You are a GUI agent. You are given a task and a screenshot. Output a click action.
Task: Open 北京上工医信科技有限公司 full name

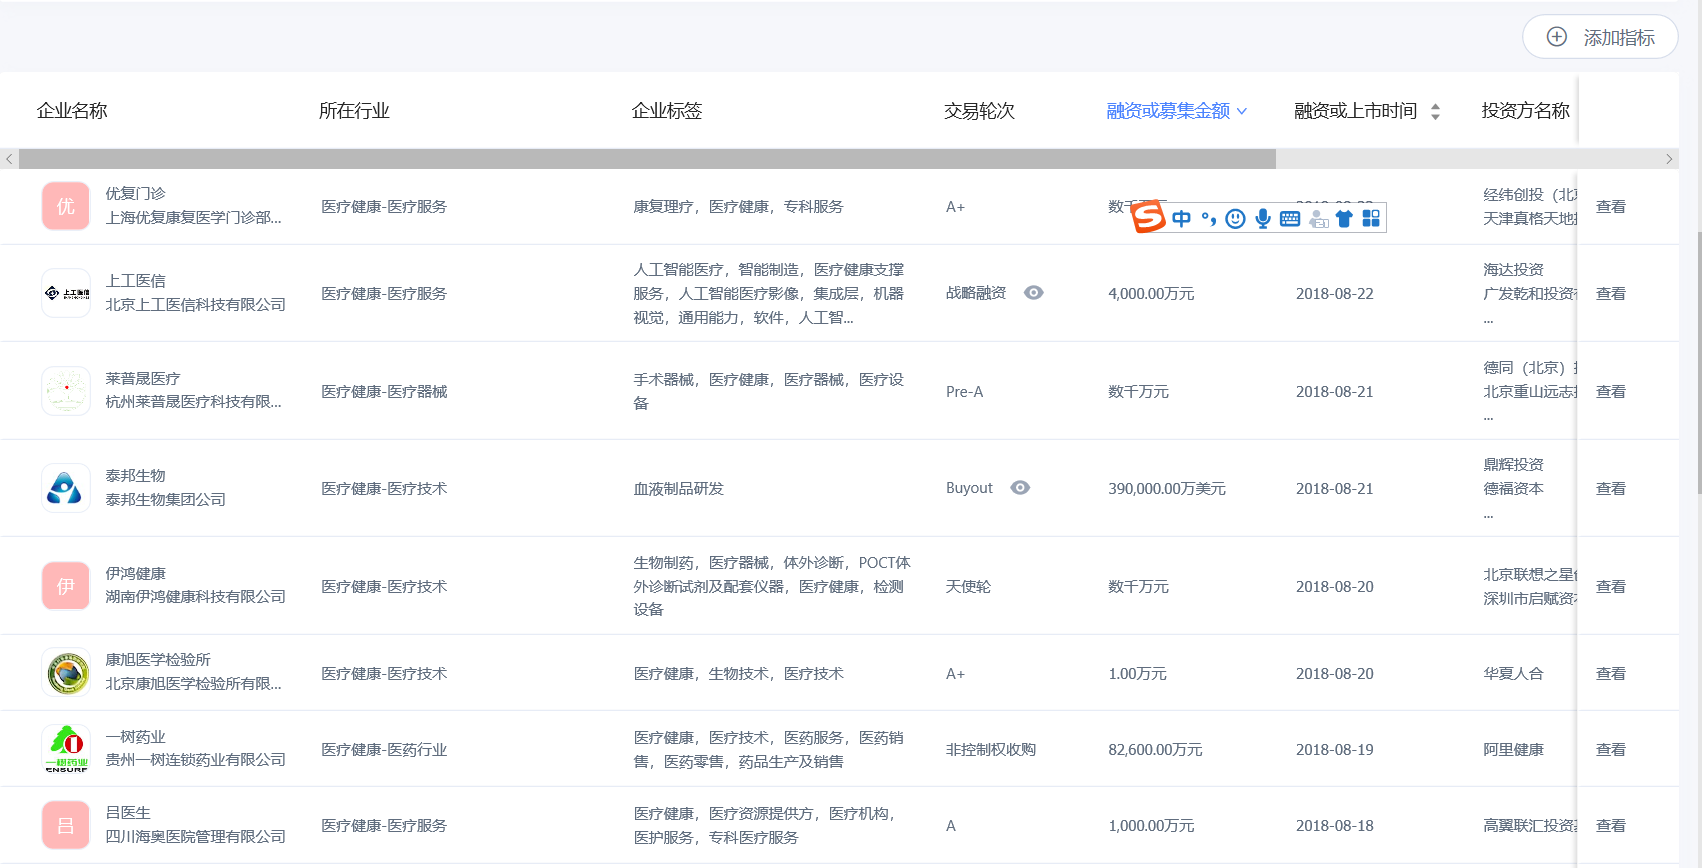pos(195,304)
